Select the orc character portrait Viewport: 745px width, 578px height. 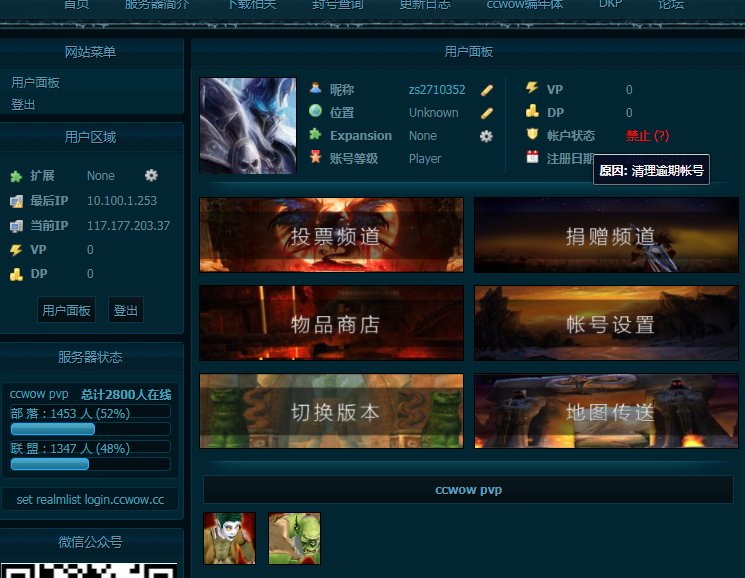295,539
